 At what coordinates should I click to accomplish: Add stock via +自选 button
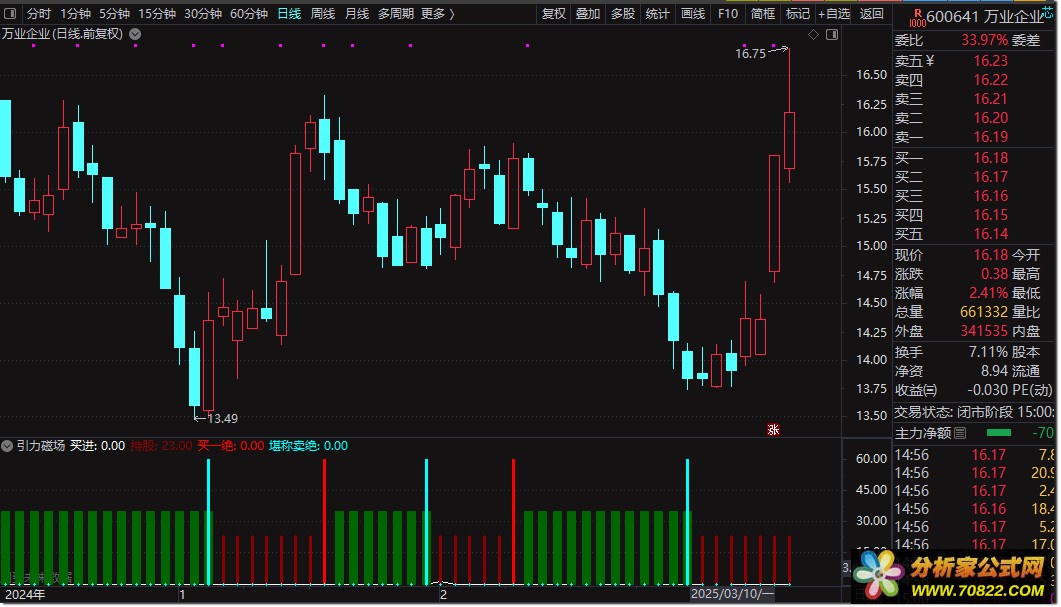coord(834,14)
